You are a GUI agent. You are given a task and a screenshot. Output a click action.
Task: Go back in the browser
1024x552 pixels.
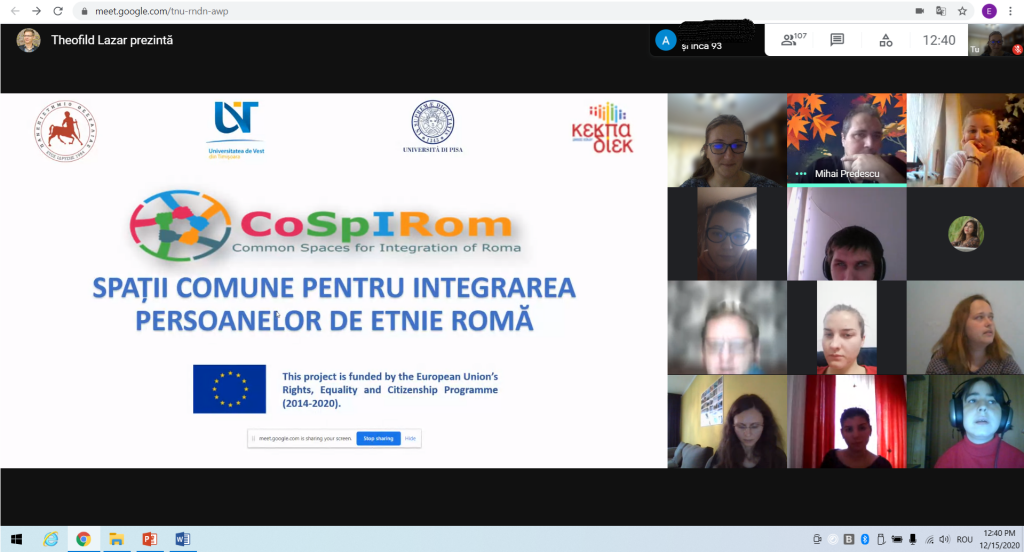[15, 11]
